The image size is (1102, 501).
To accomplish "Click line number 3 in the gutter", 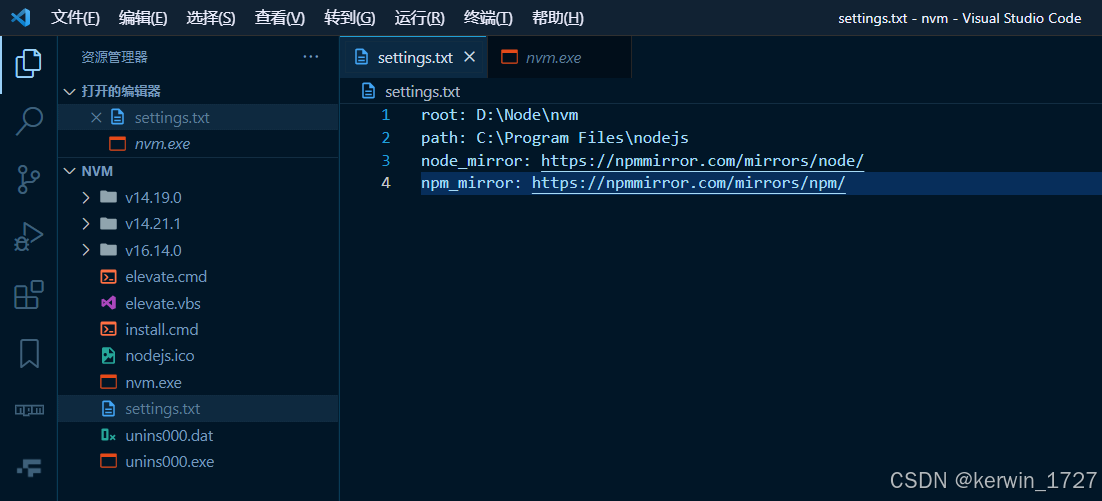I will click(385, 161).
